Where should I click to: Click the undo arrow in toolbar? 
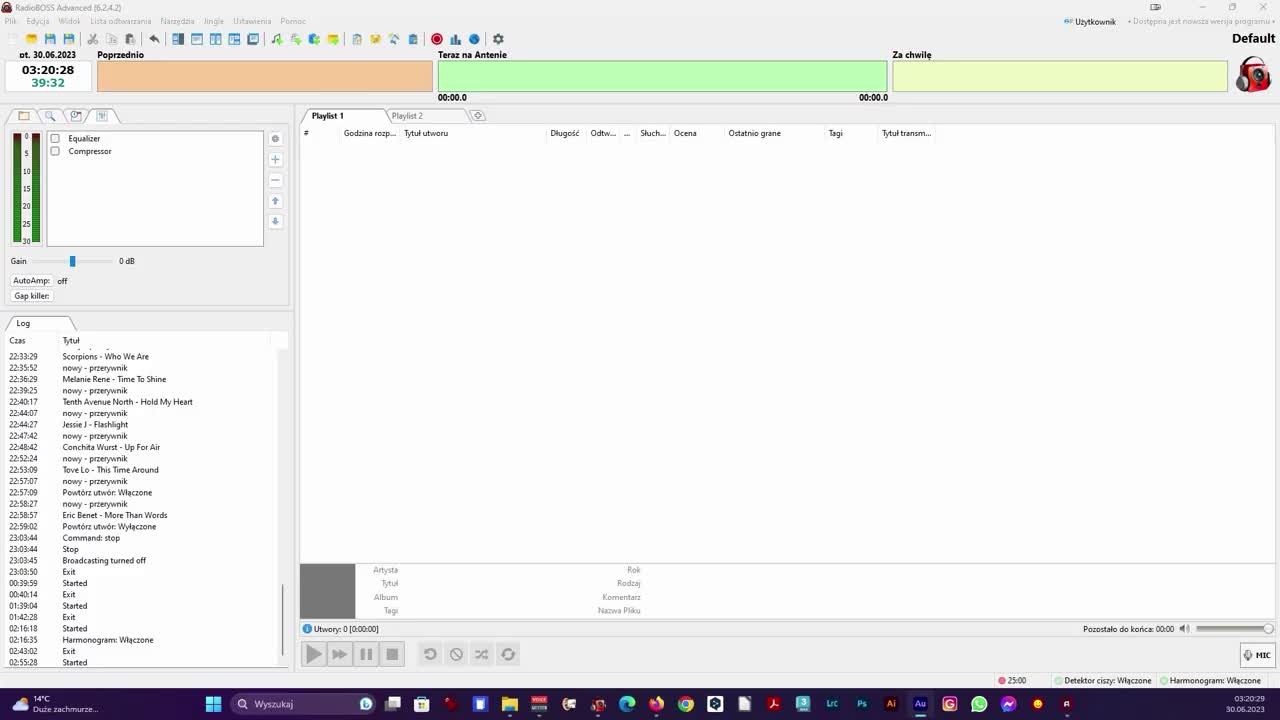[154, 39]
